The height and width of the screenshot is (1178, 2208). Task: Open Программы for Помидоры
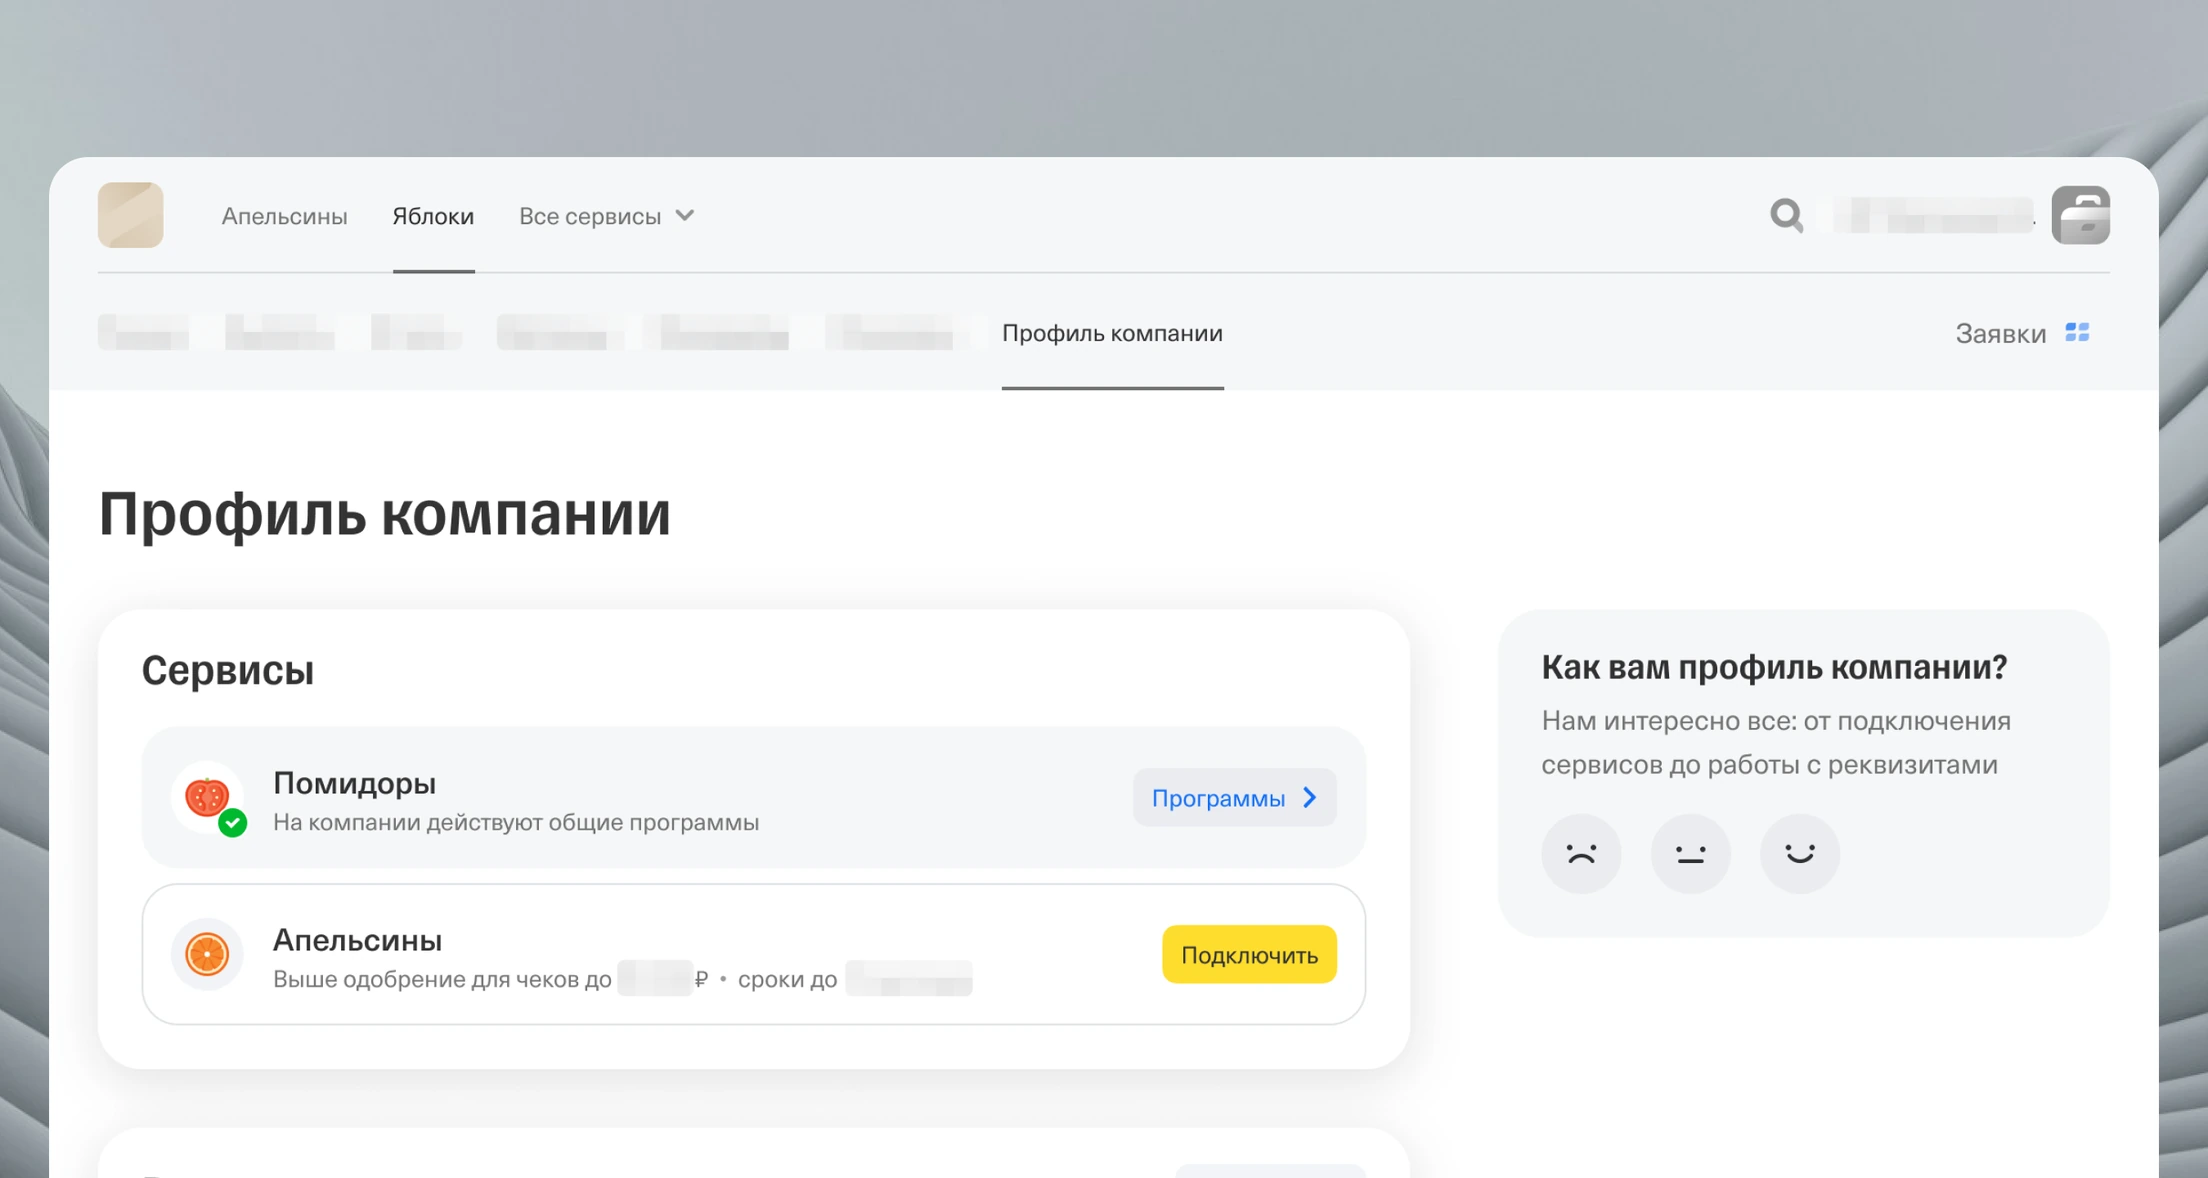(x=1234, y=797)
